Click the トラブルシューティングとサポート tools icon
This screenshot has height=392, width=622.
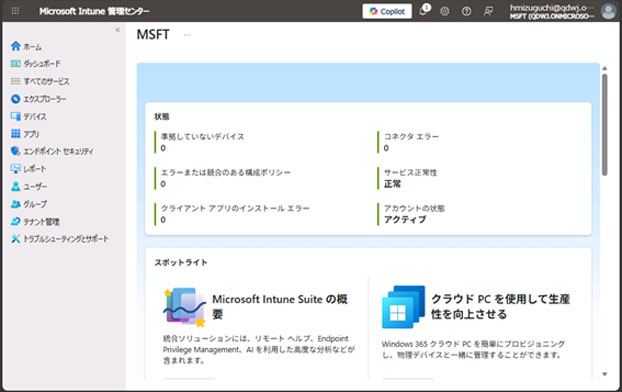[15, 239]
